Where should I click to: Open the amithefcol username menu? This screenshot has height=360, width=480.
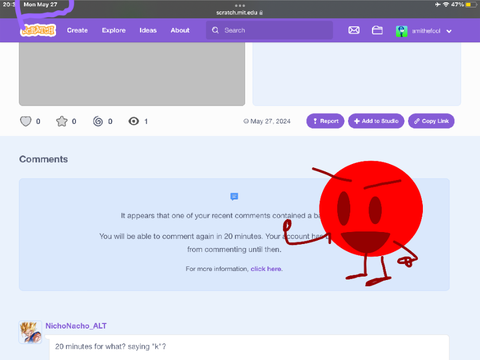(x=426, y=31)
